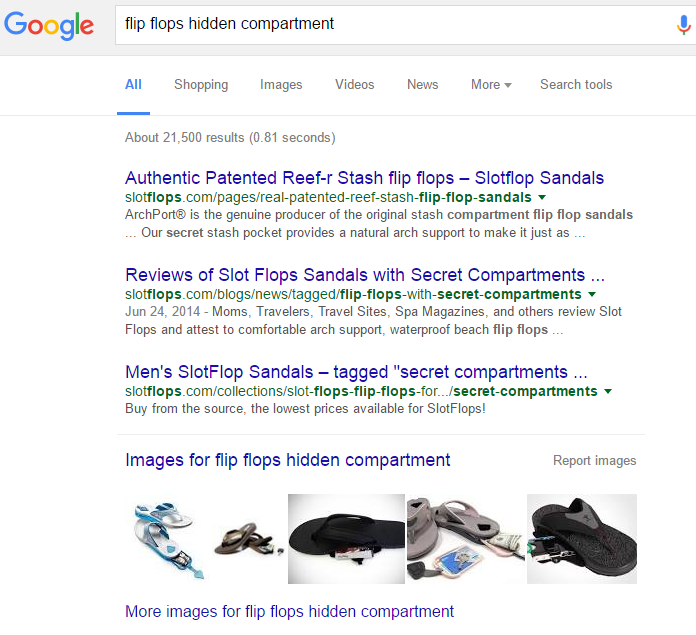Screen dimensions: 696x635
Task: Activate voice search microphone icon
Action: click(683, 25)
